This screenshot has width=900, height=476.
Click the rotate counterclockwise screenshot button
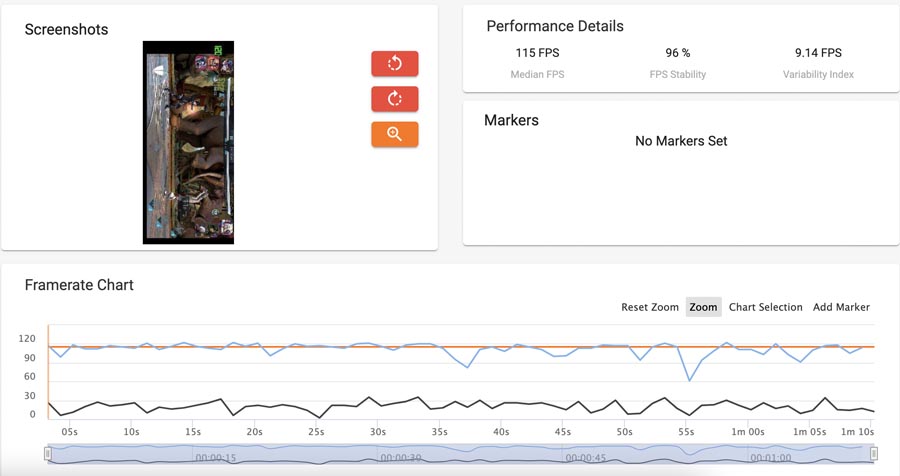point(394,64)
